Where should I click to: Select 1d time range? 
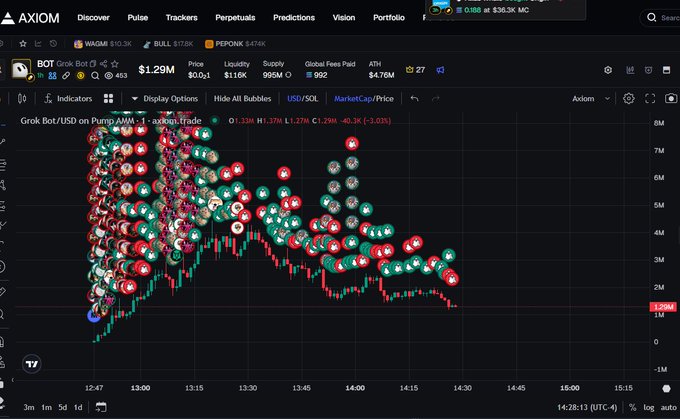point(78,407)
